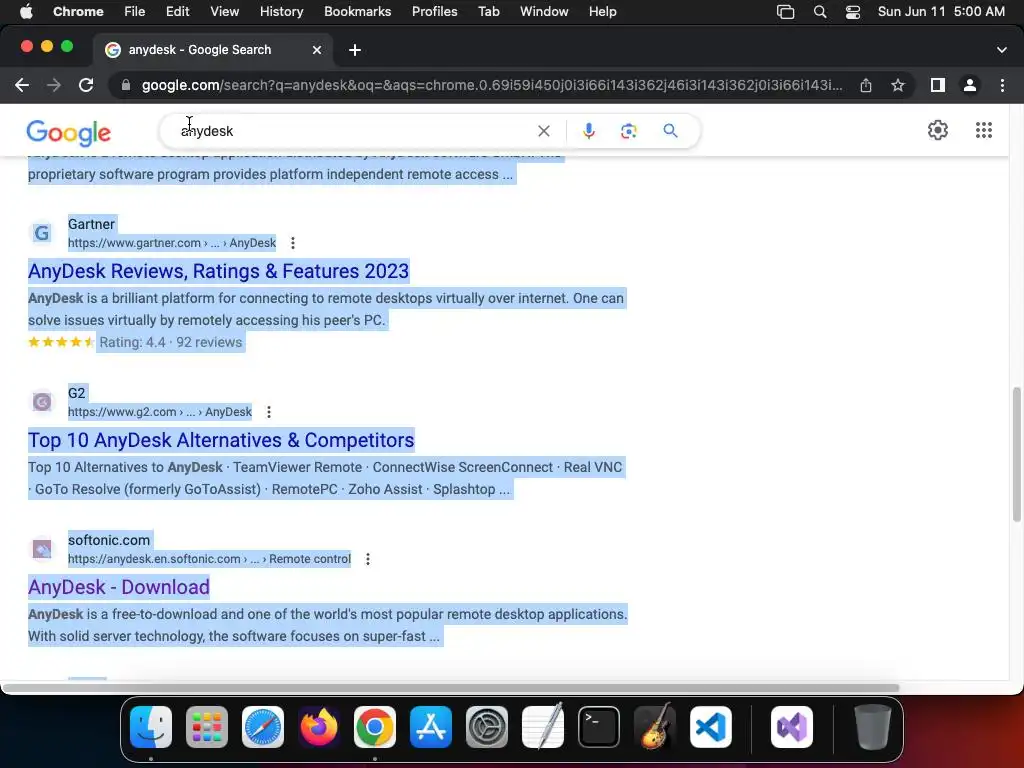This screenshot has width=1024, height=768.
Task: Open the Apple menu
Action: (26, 12)
